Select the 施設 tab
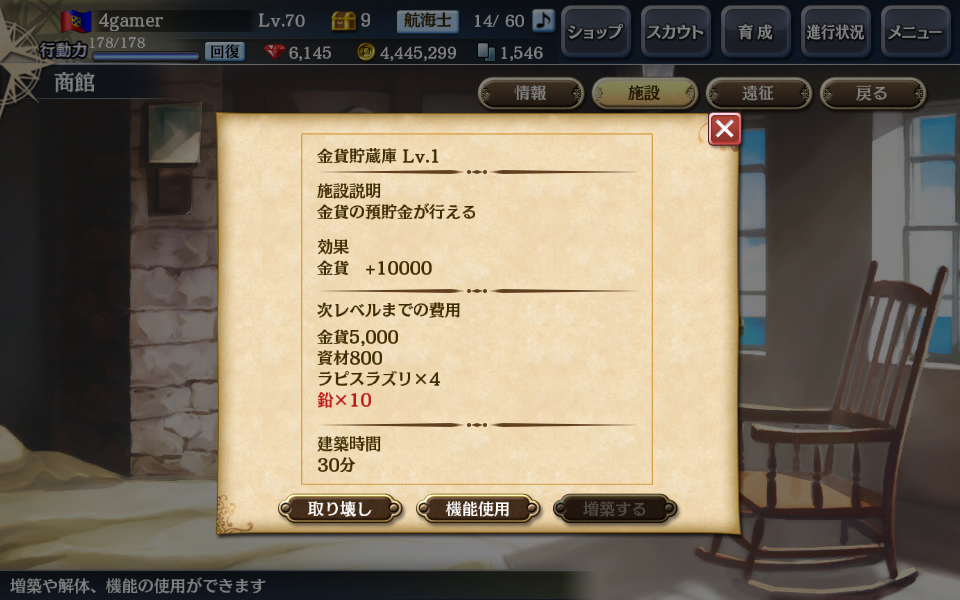This screenshot has width=960, height=600. [645, 93]
